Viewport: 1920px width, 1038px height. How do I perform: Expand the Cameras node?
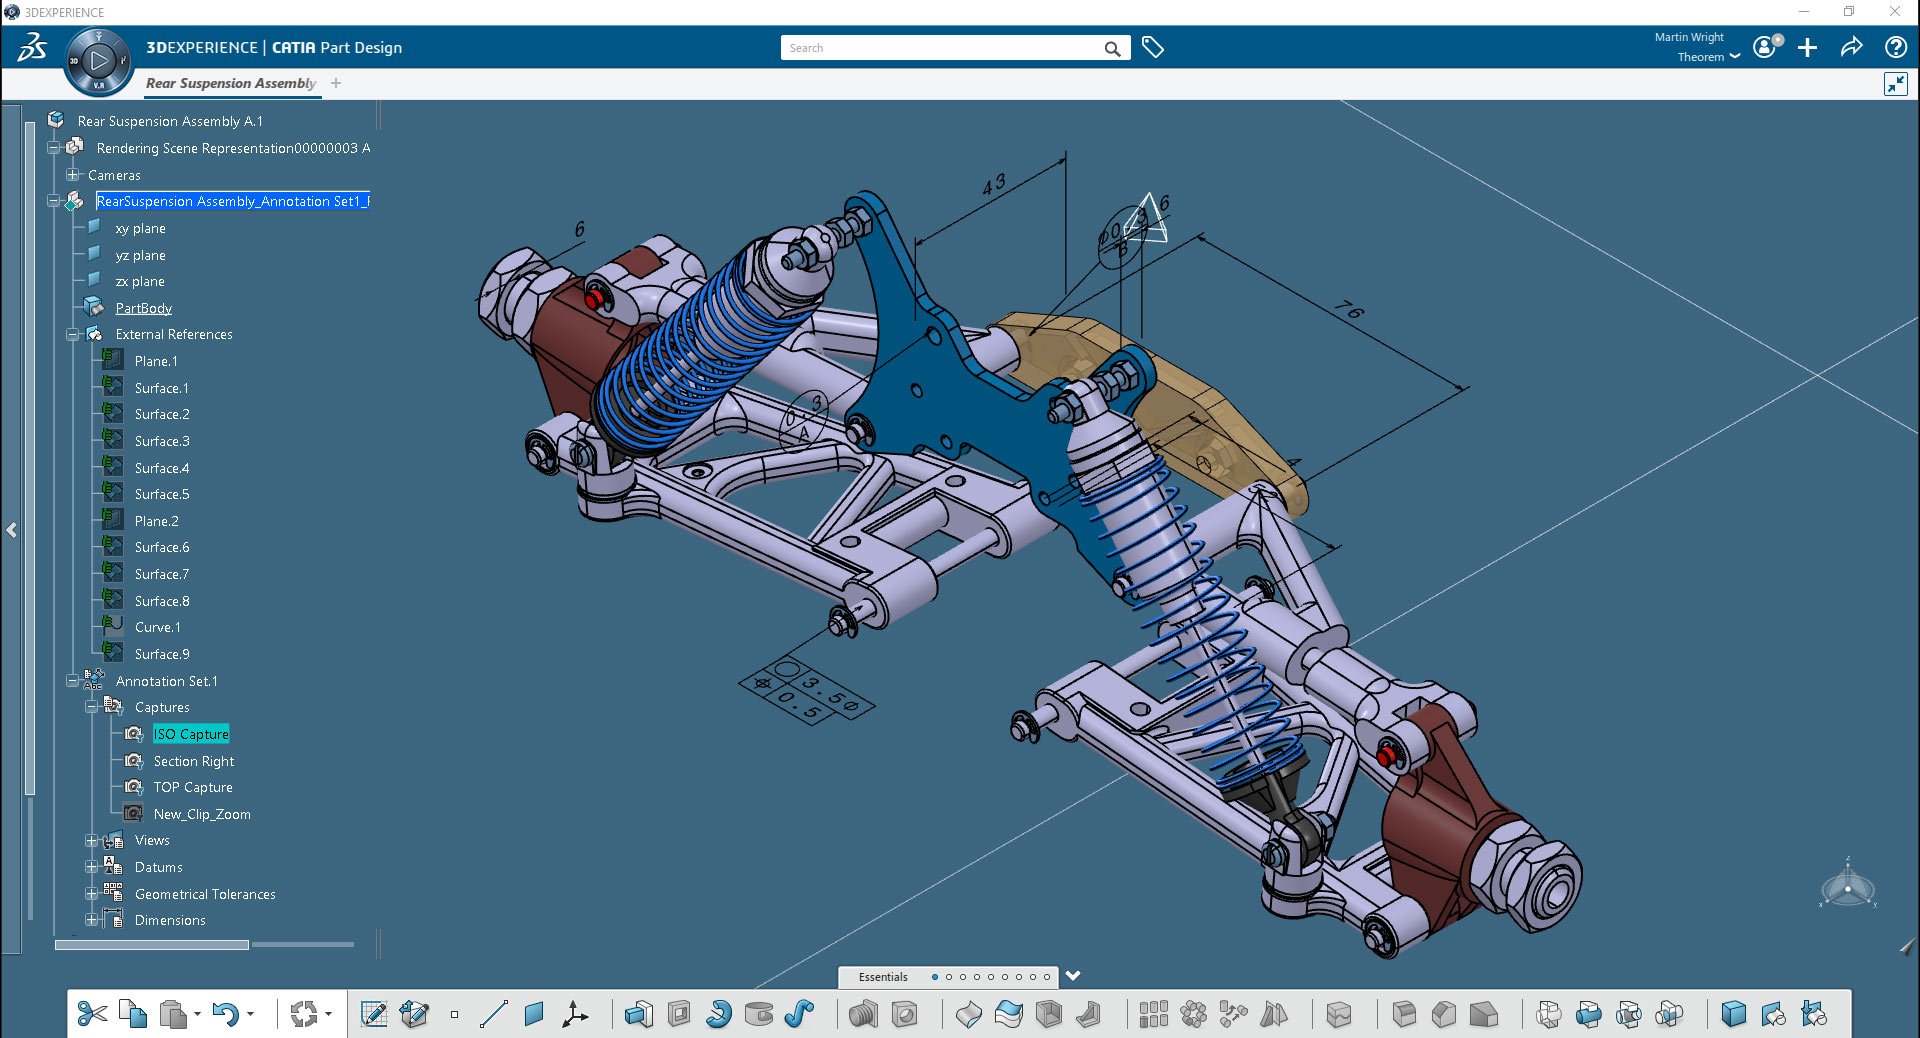point(71,174)
